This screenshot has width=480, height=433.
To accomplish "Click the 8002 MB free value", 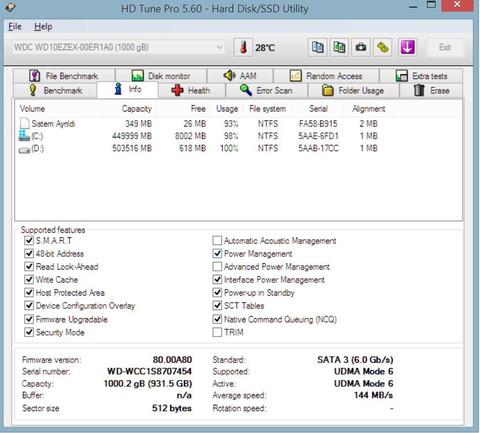I will [x=190, y=136].
